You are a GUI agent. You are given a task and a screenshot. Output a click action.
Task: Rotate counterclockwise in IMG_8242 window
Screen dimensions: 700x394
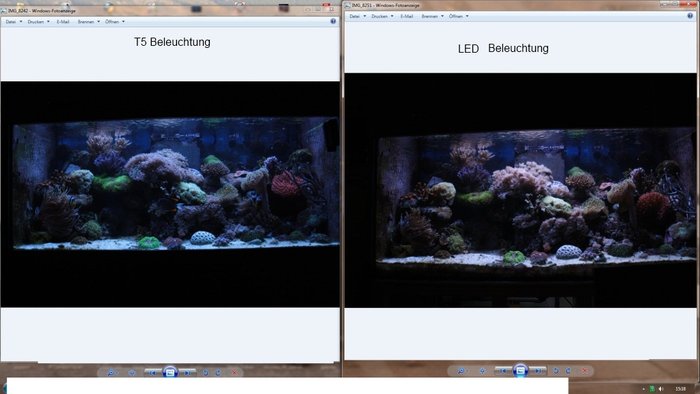(206, 372)
